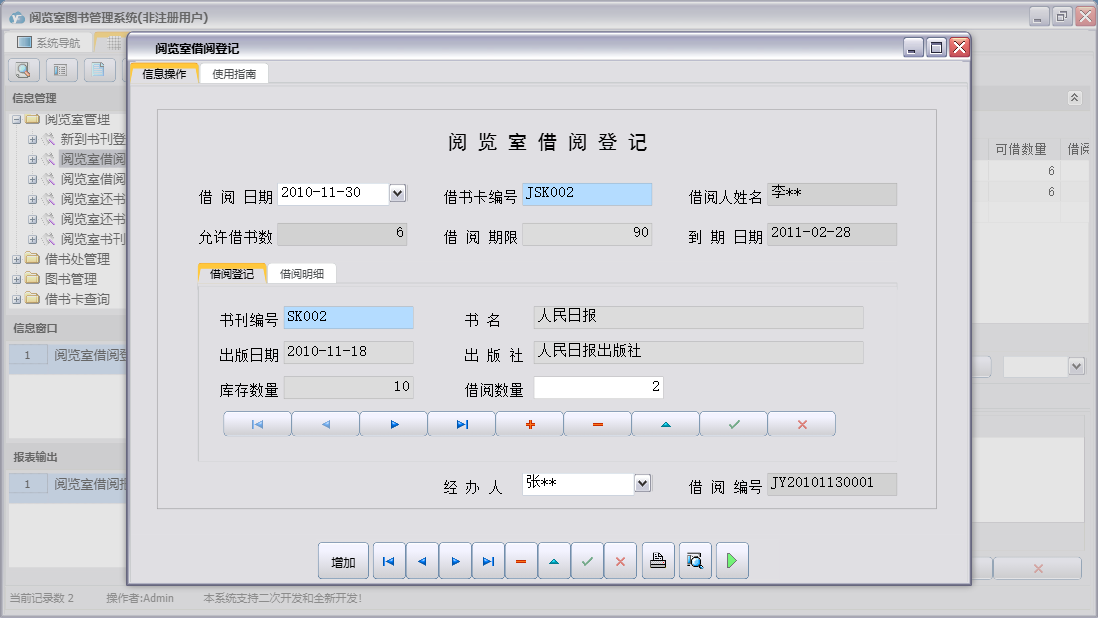This screenshot has width=1098, height=618.
Task: Click red X cancel in detail navigator
Action: click(x=802, y=424)
